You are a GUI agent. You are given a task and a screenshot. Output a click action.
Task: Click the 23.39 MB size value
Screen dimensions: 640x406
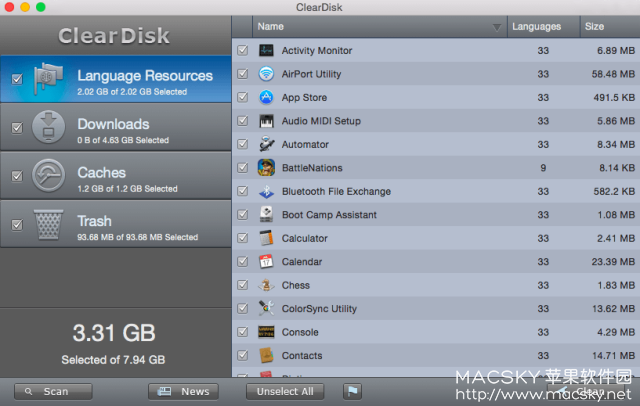pyautogui.click(x=613, y=262)
